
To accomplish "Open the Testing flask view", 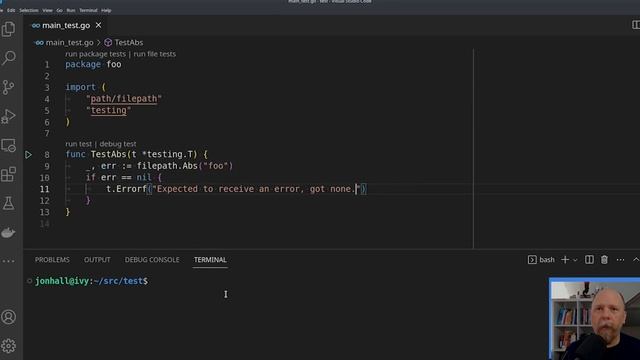I will (x=8, y=203).
